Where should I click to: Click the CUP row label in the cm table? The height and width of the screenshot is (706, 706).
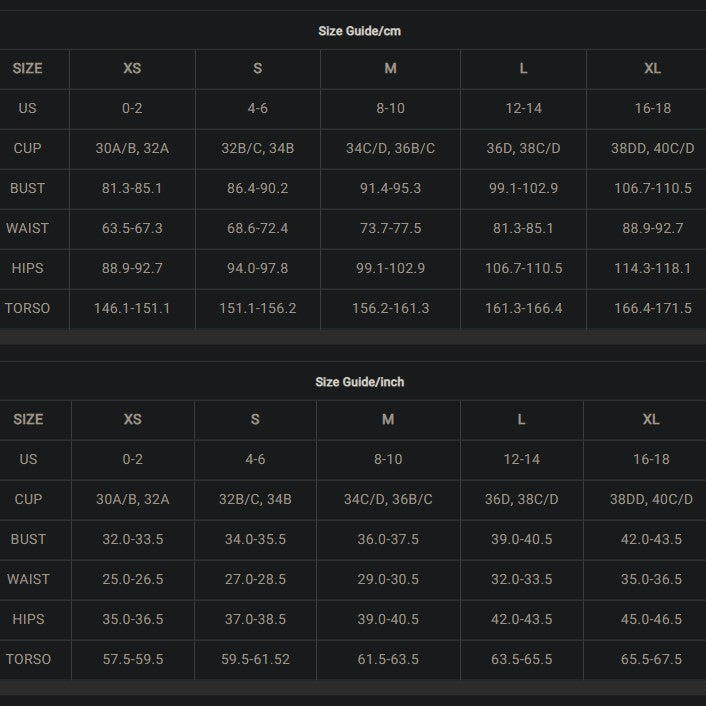pos(28,148)
